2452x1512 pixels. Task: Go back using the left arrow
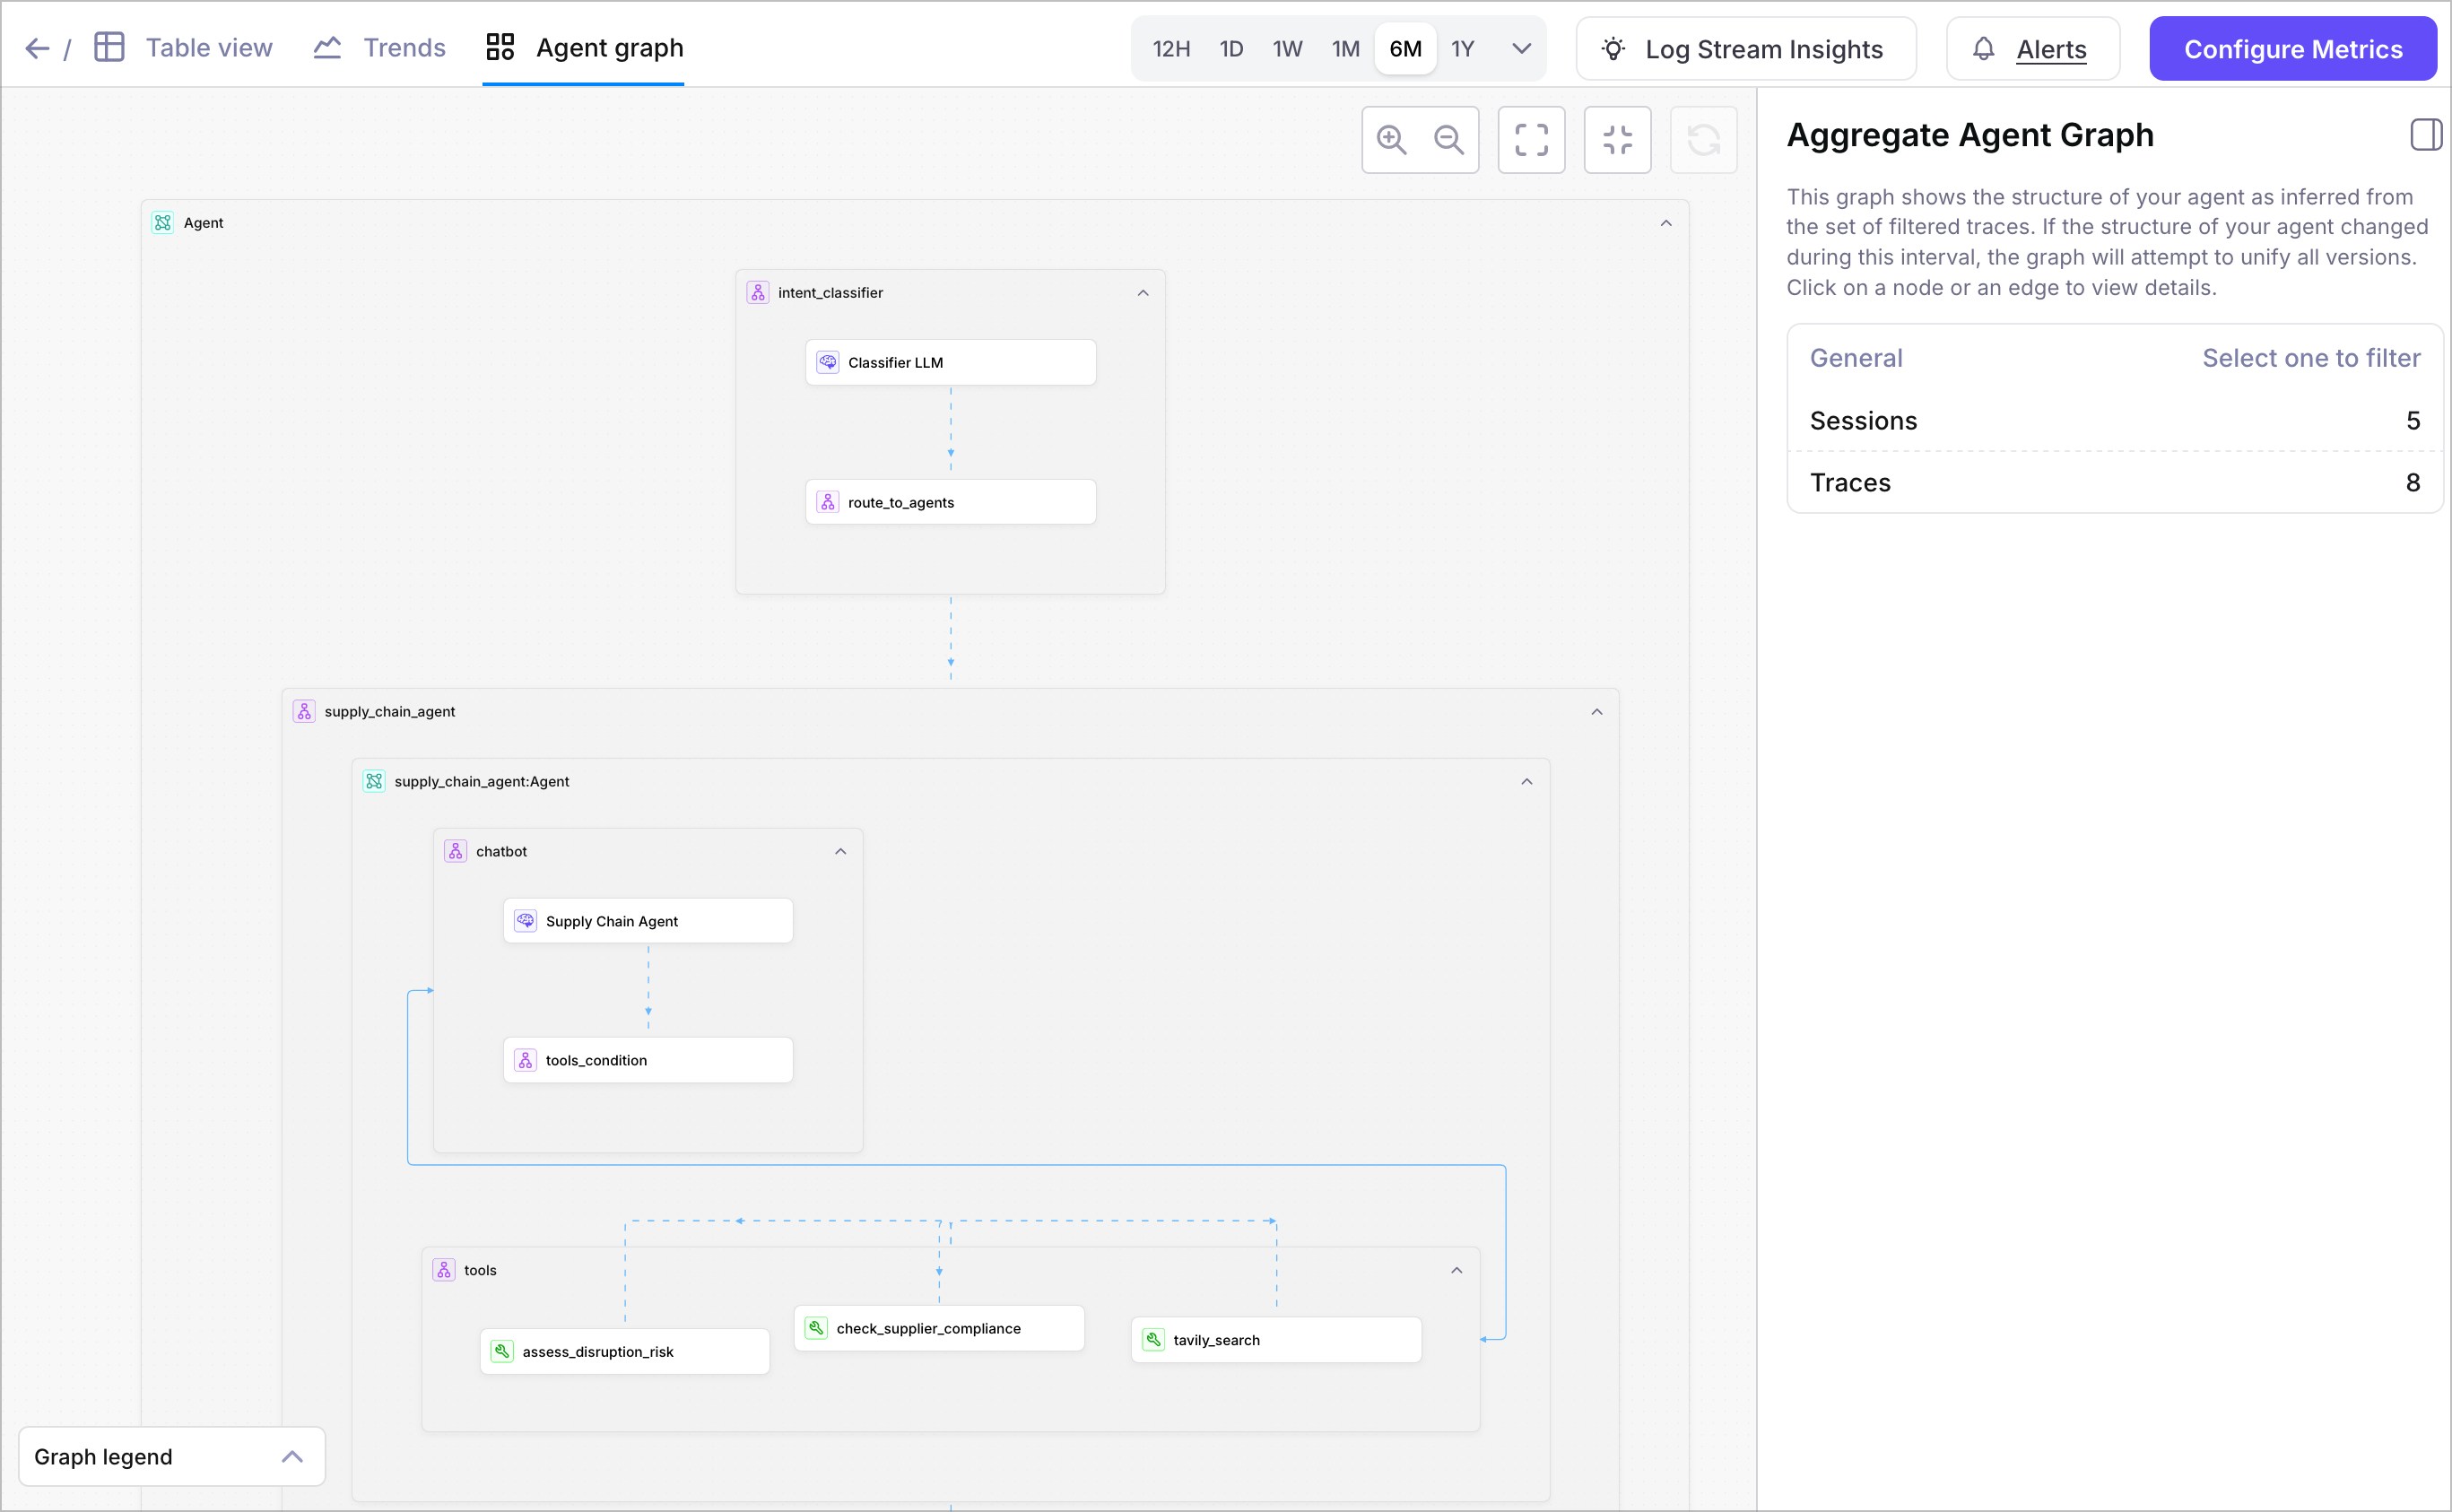[37, 48]
